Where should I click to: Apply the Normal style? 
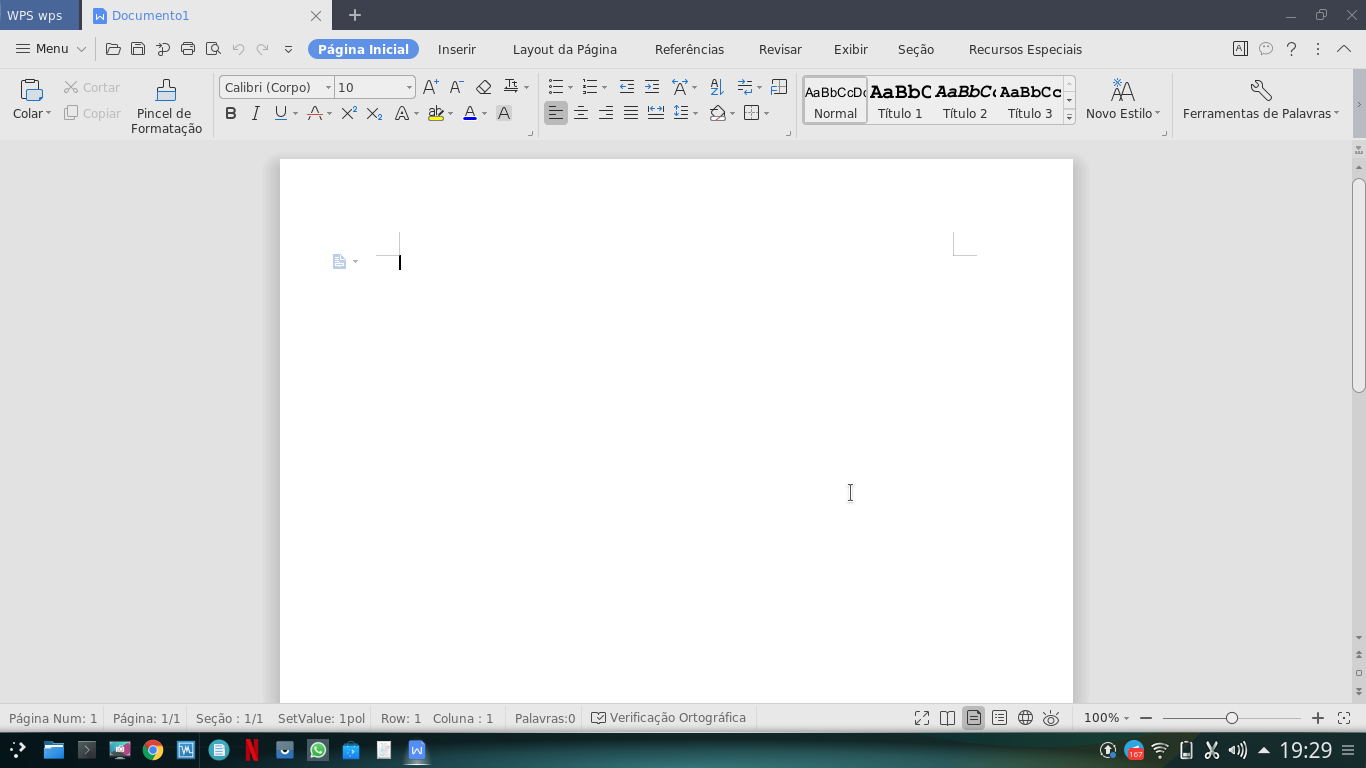[835, 100]
